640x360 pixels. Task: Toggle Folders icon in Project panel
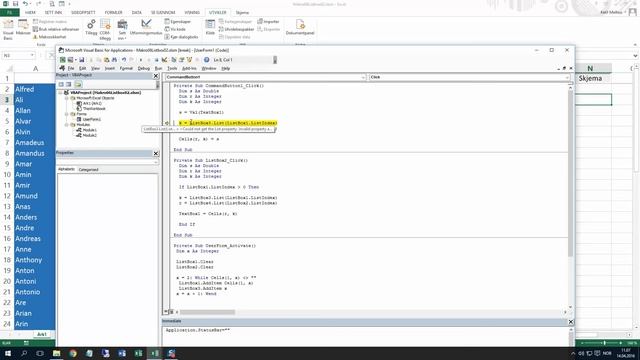pos(78,84)
